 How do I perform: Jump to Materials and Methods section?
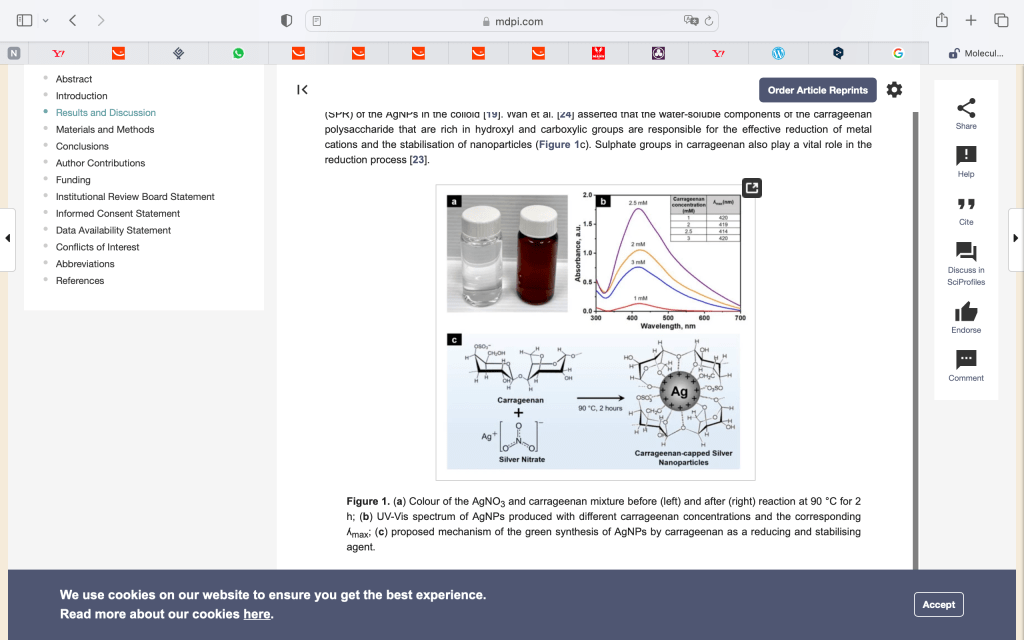(105, 129)
